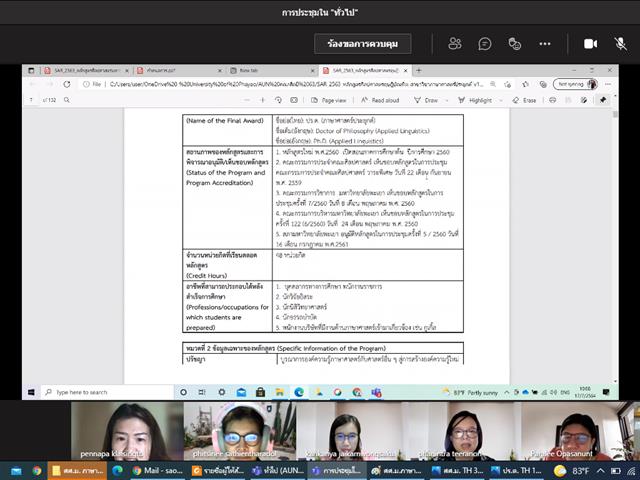Open Edge icon on shared taskbar

click(299, 392)
